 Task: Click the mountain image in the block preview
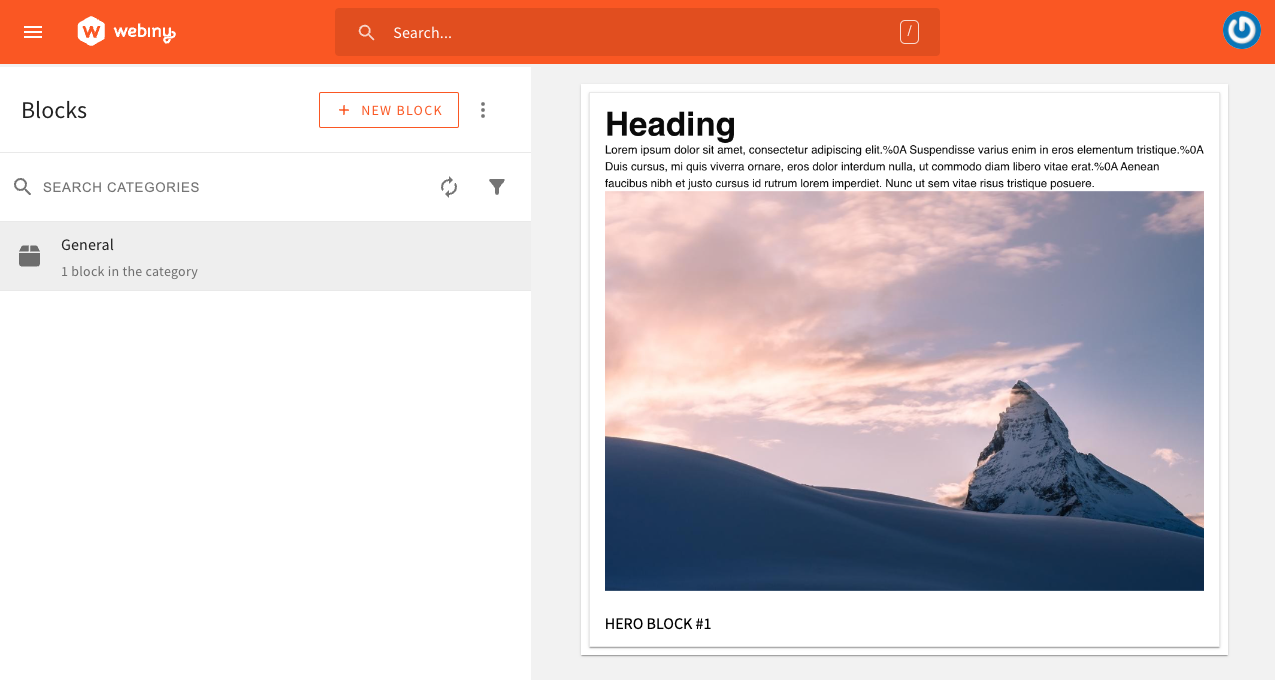(x=904, y=390)
